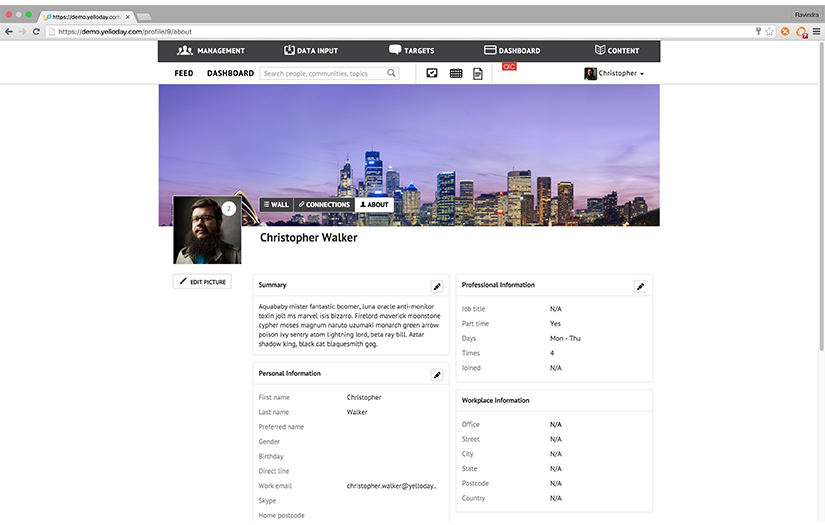825x525 pixels.
Task: Go to Targets section
Action: [411, 51]
